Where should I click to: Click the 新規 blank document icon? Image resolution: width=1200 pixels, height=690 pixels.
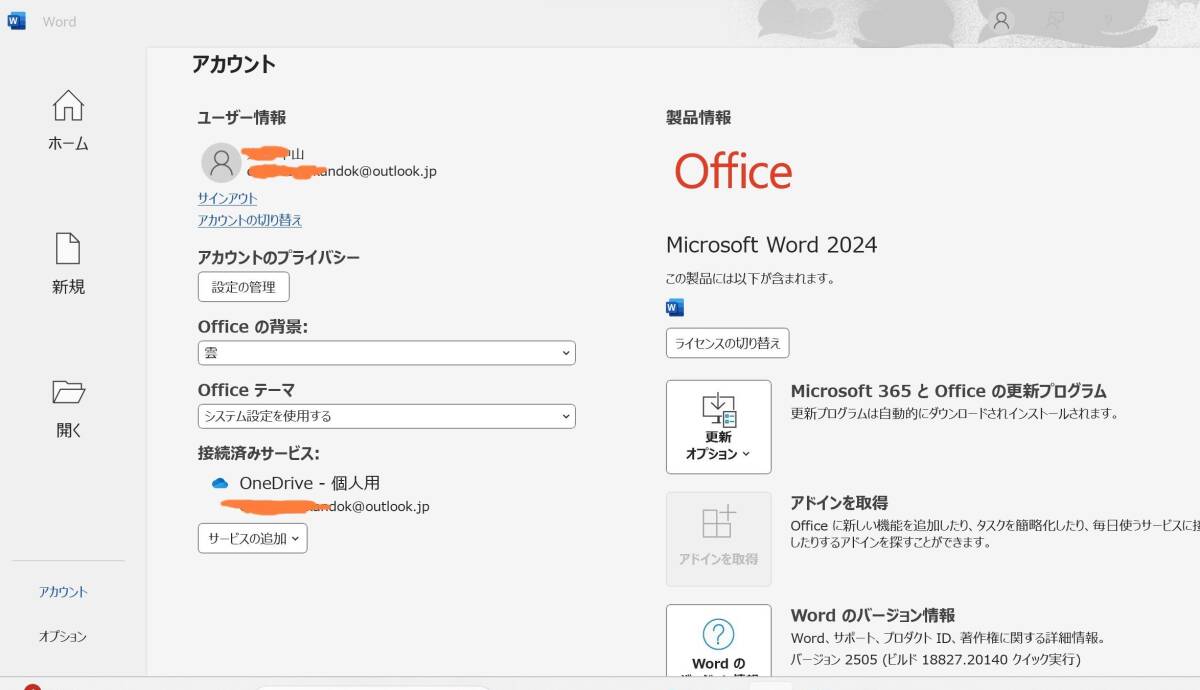68,249
